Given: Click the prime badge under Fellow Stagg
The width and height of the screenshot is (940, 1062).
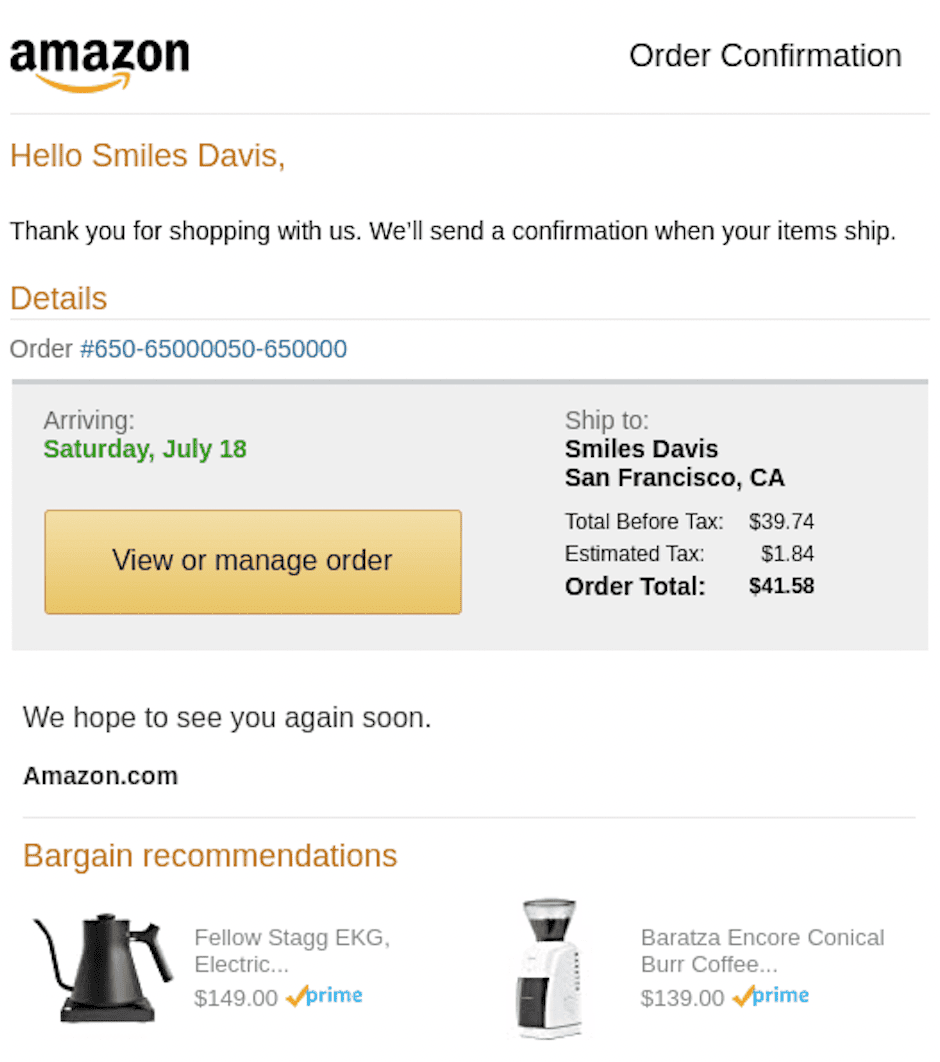Looking at the screenshot, I should (325, 996).
